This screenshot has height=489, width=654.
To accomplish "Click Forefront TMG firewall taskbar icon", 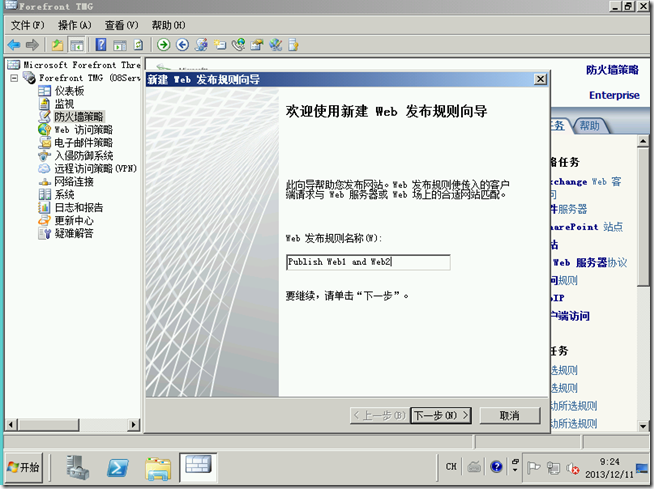I will coord(198,465).
